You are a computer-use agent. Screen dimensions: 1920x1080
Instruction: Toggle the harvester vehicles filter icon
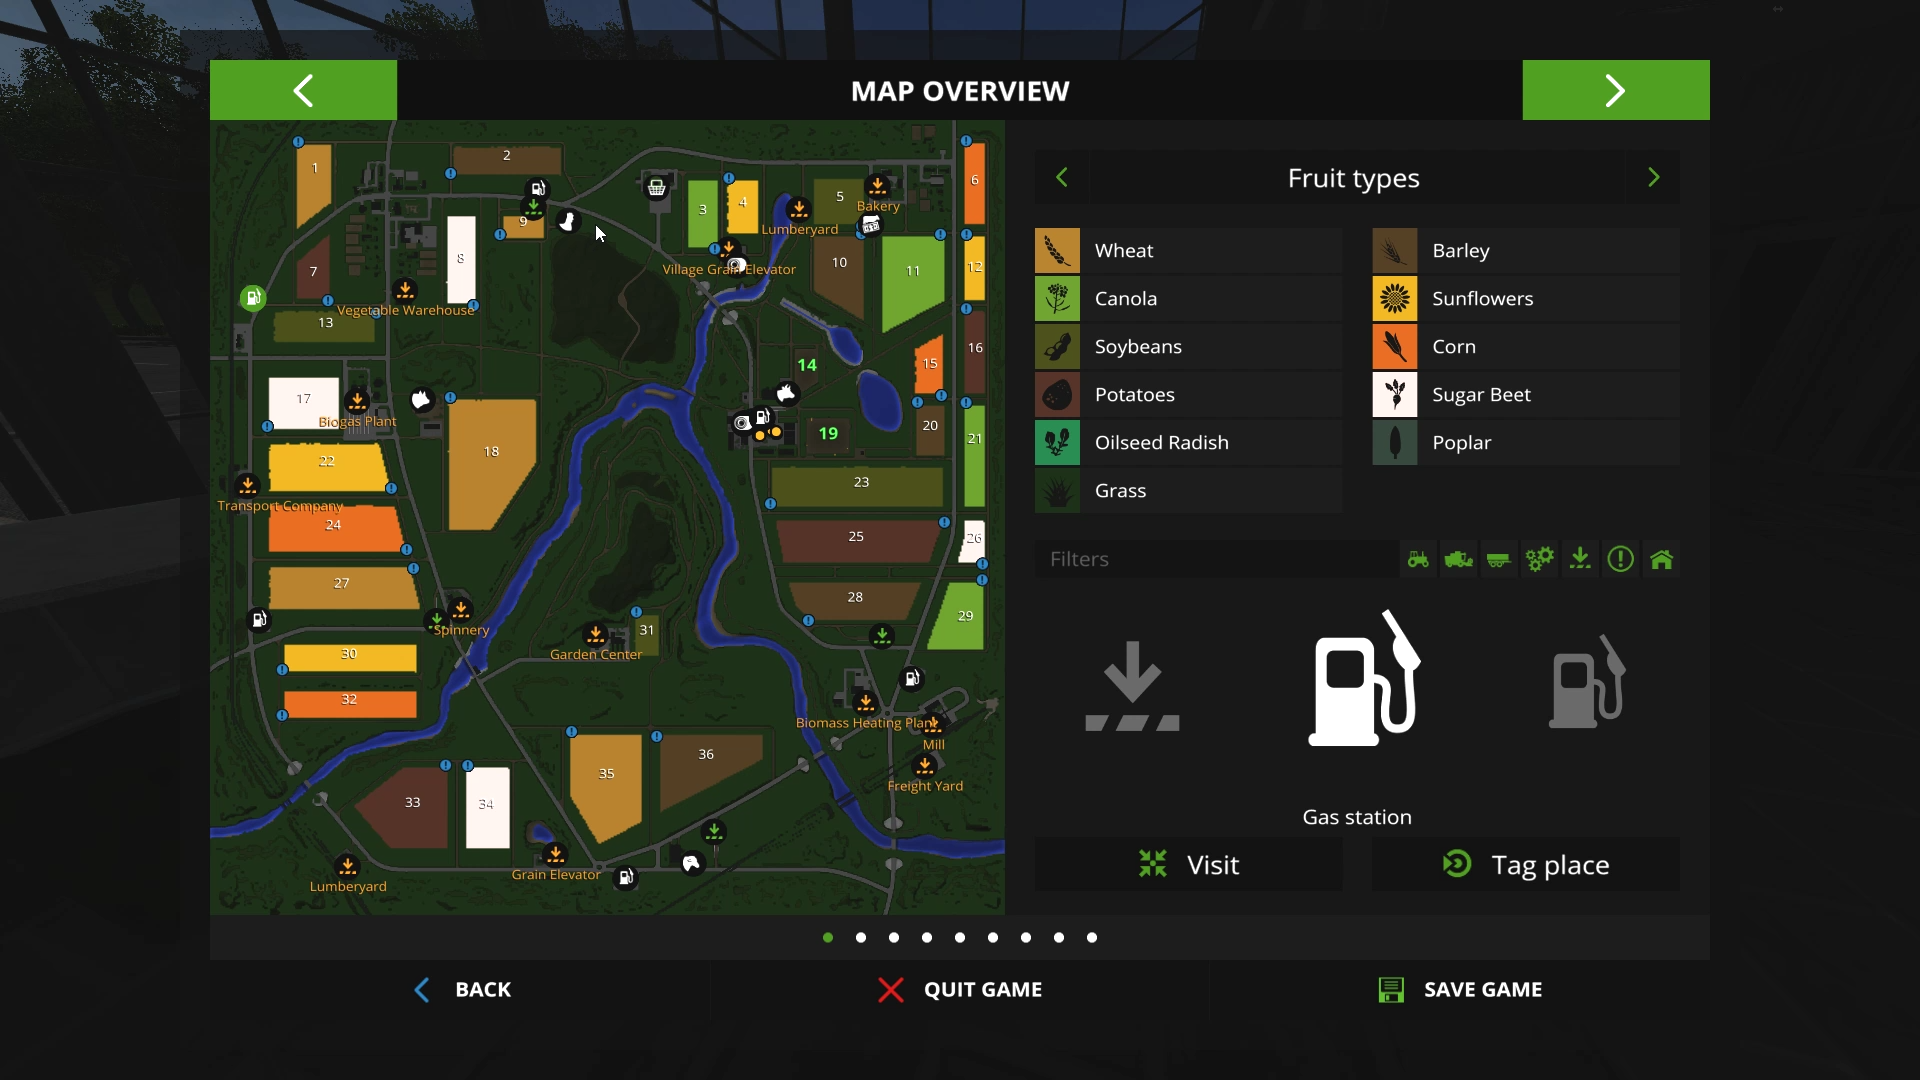1459,559
